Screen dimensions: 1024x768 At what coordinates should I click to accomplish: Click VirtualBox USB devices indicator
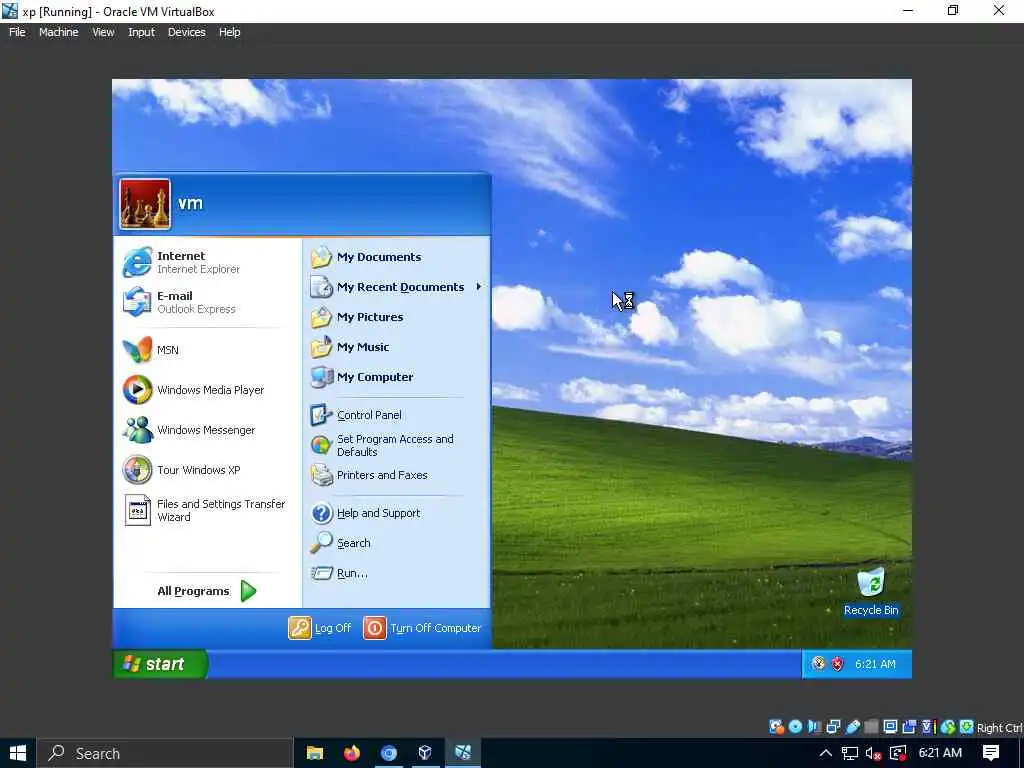(x=852, y=727)
